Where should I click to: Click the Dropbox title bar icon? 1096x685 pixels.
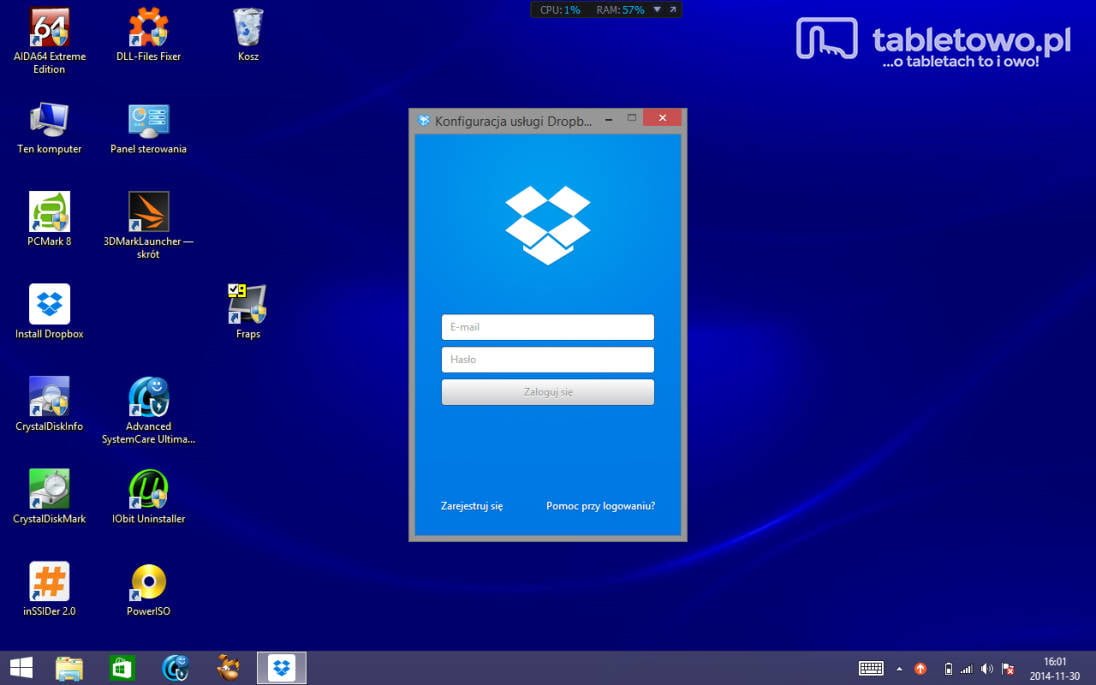(424, 120)
